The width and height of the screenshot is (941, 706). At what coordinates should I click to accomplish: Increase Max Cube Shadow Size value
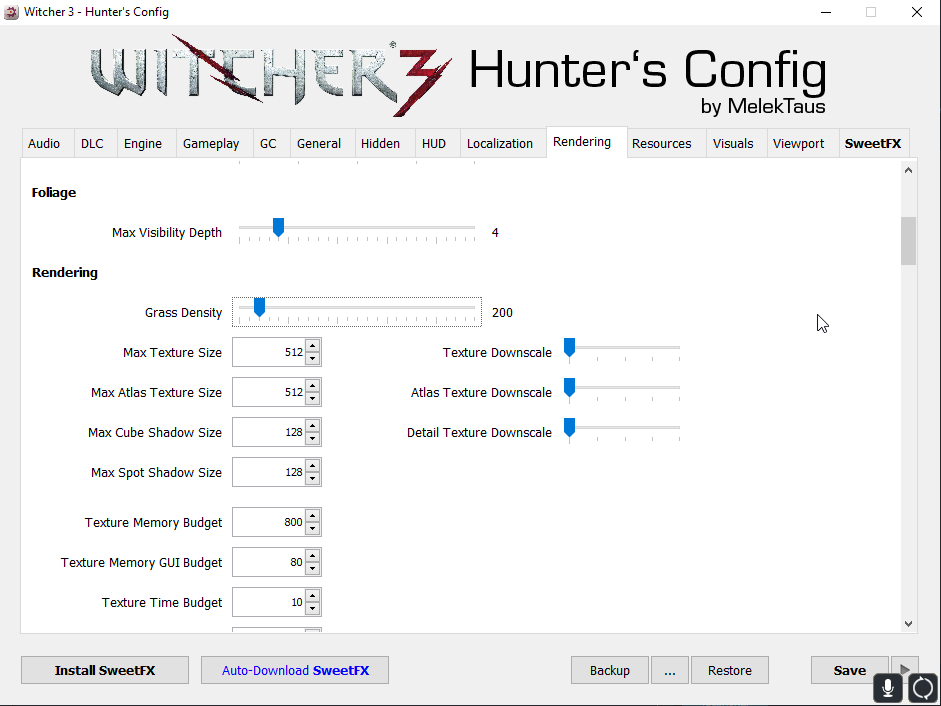click(x=312, y=426)
